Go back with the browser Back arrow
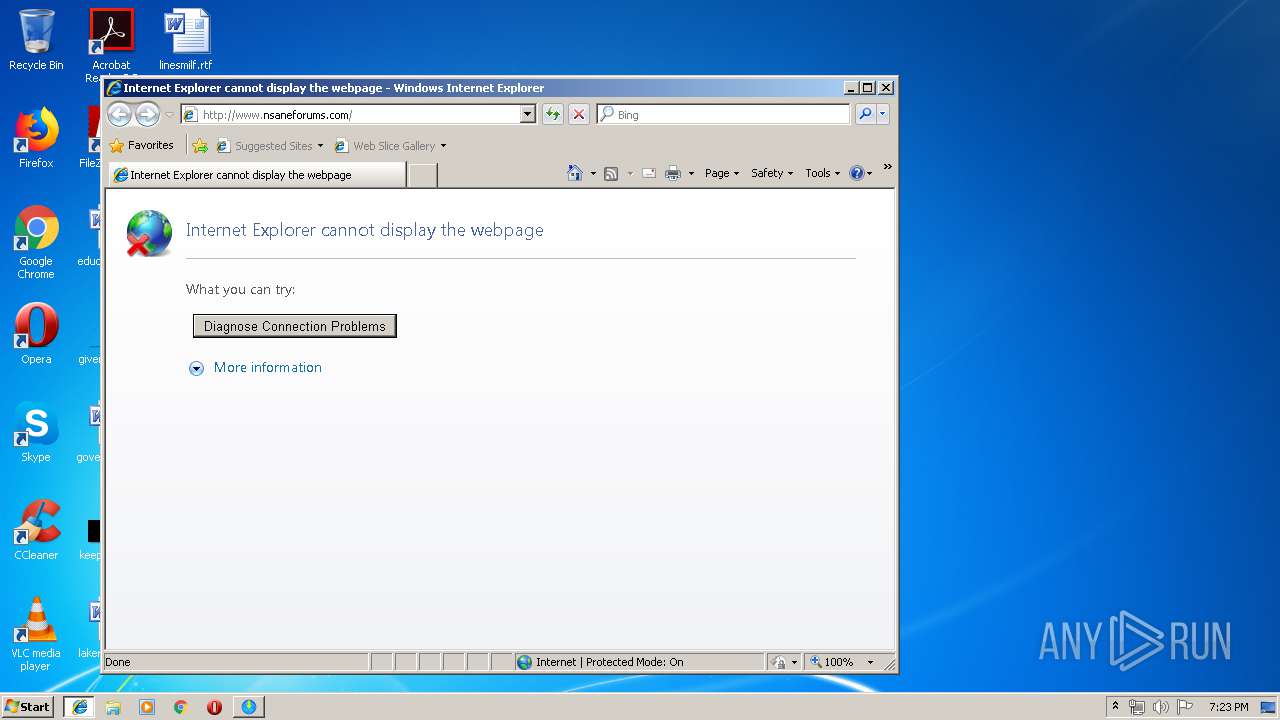 pyautogui.click(x=119, y=115)
